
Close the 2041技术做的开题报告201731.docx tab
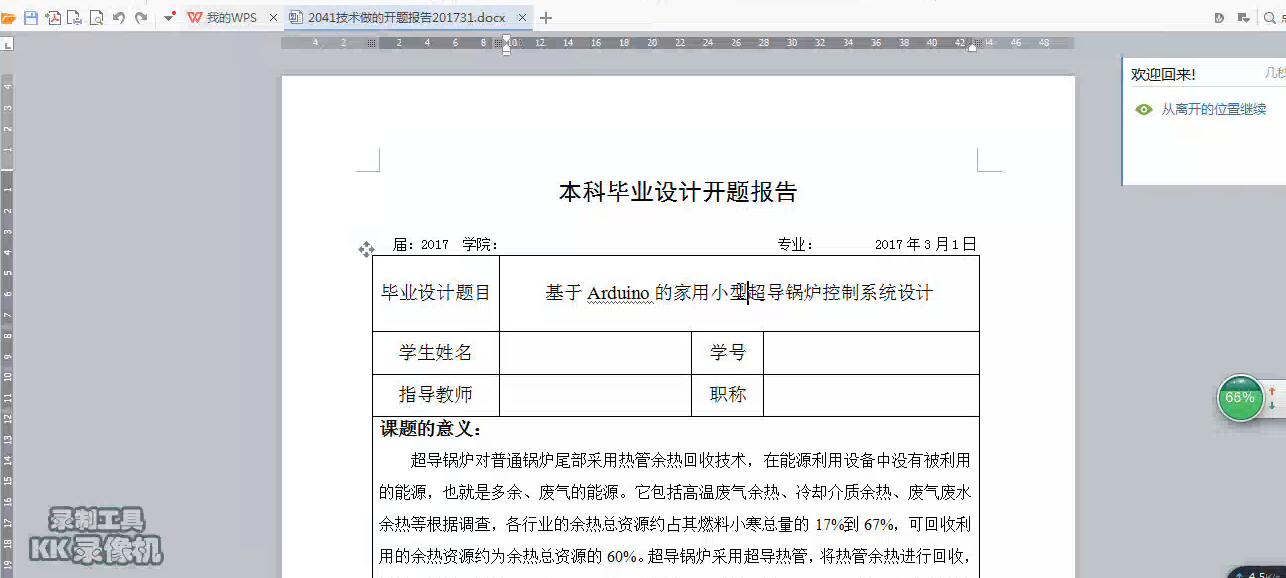point(522,18)
